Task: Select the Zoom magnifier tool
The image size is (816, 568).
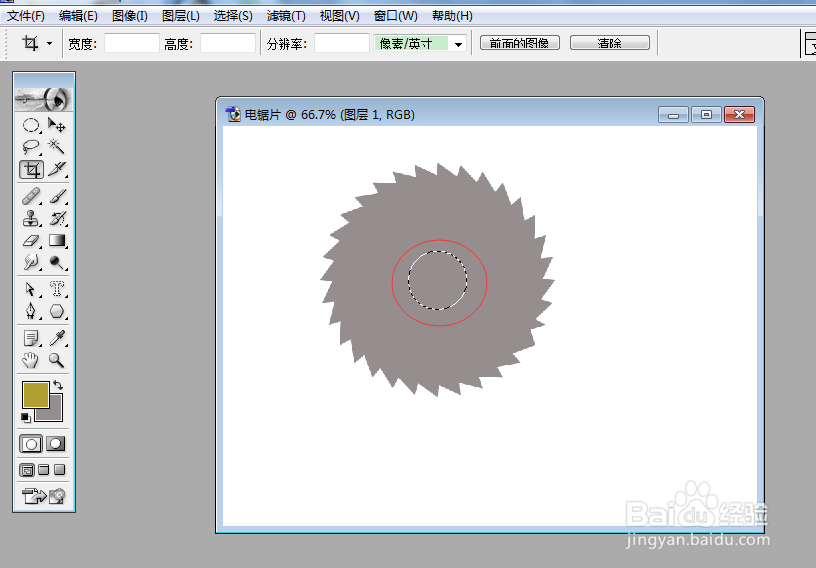Action: tap(57, 360)
